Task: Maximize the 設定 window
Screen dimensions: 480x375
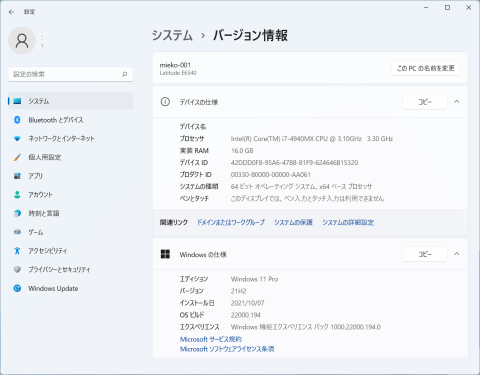Action: point(448,7)
